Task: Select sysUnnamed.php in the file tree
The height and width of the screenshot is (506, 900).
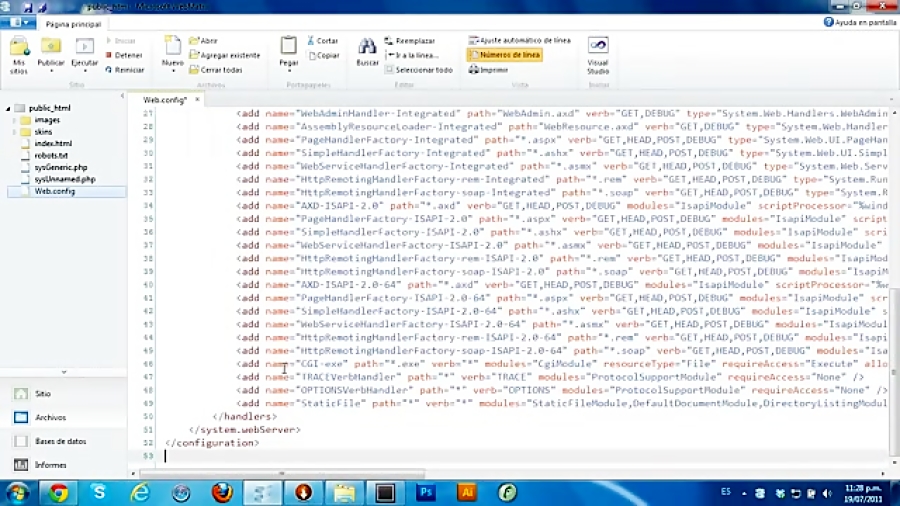Action: 64,180
